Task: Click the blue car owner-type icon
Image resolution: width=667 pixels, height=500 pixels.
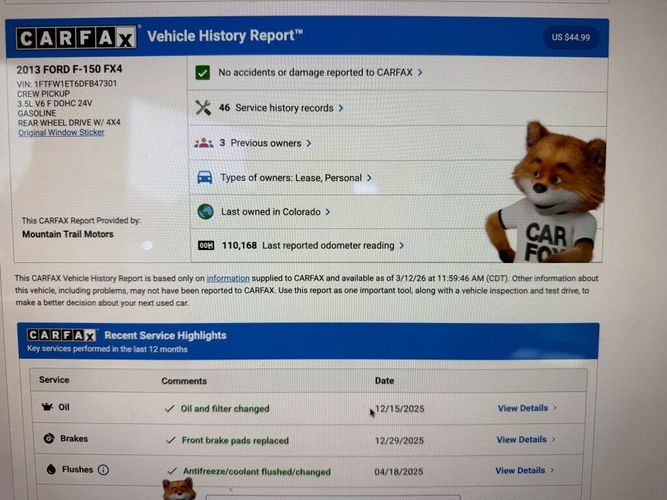Action: pyautogui.click(x=205, y=177)
